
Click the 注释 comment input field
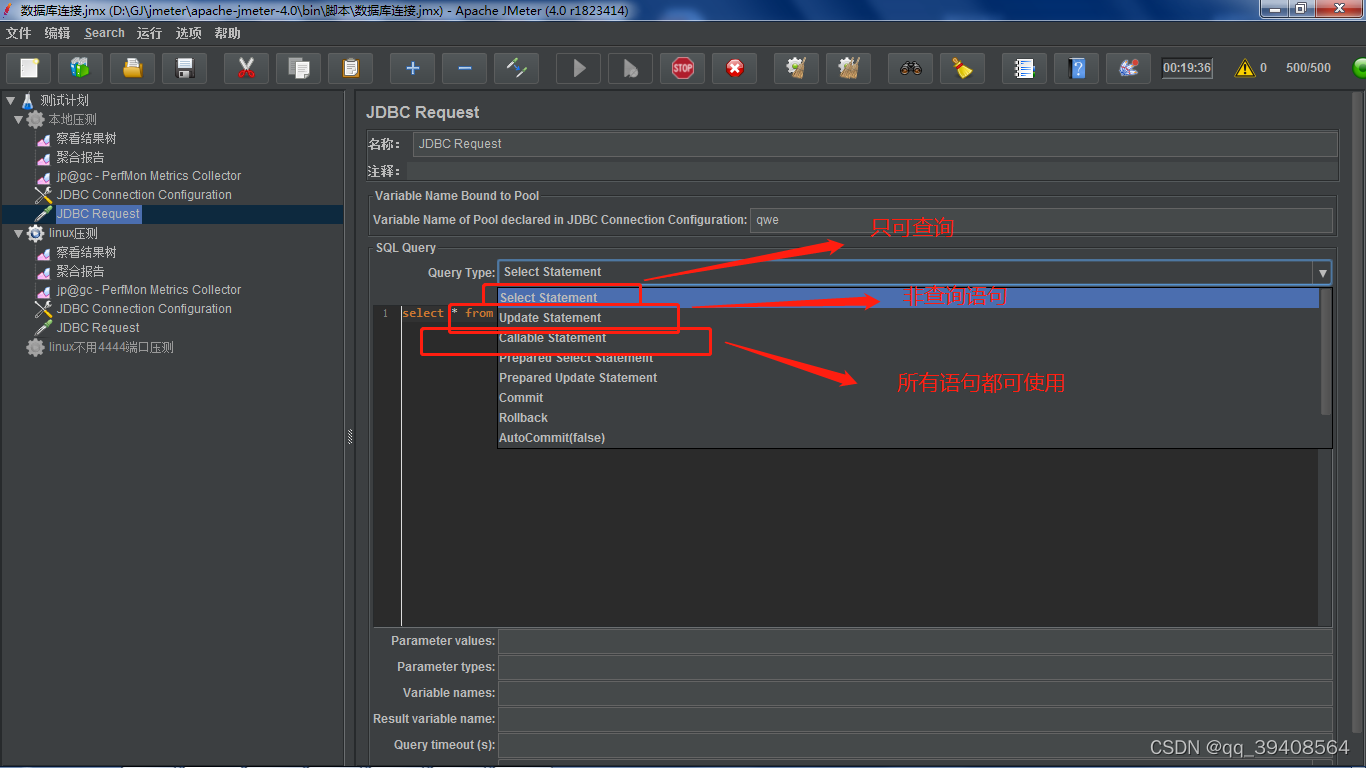(x=872, y=171)
